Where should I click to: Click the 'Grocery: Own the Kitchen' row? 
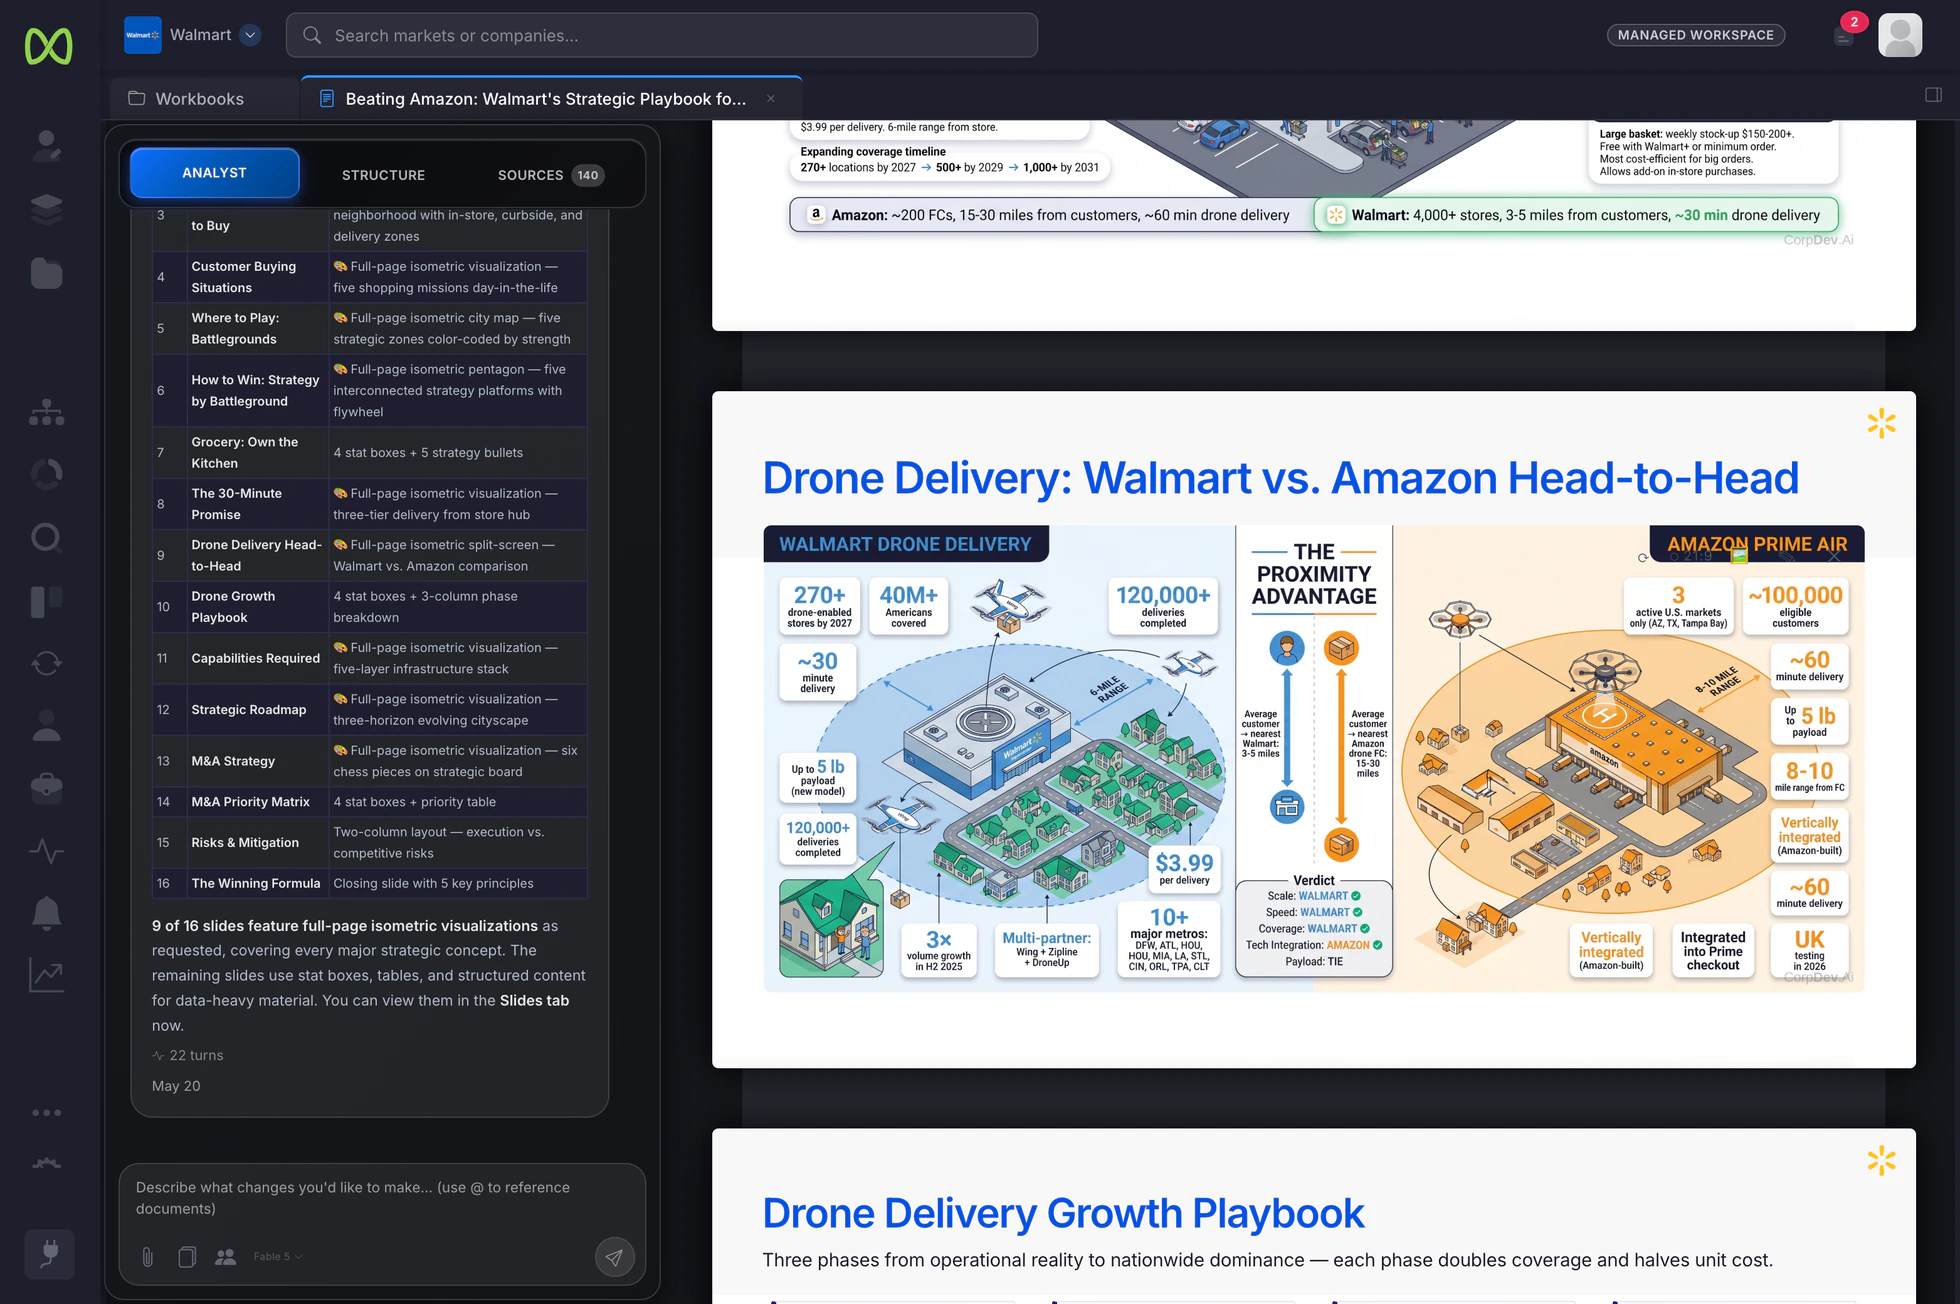pyautogui.click(x=369, y=452)
